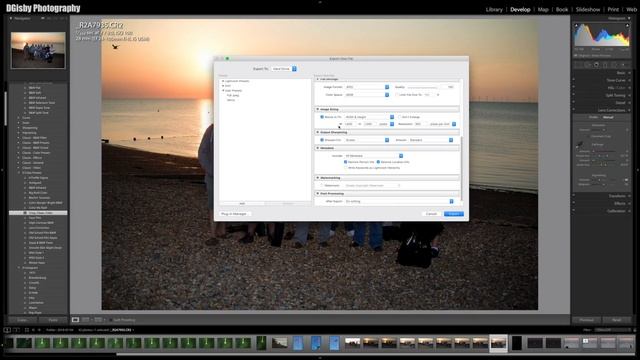Viewport: 640px width, 360px height.
Task: Select the Graduated Filter tool
Action: click(x=605, y=65)
